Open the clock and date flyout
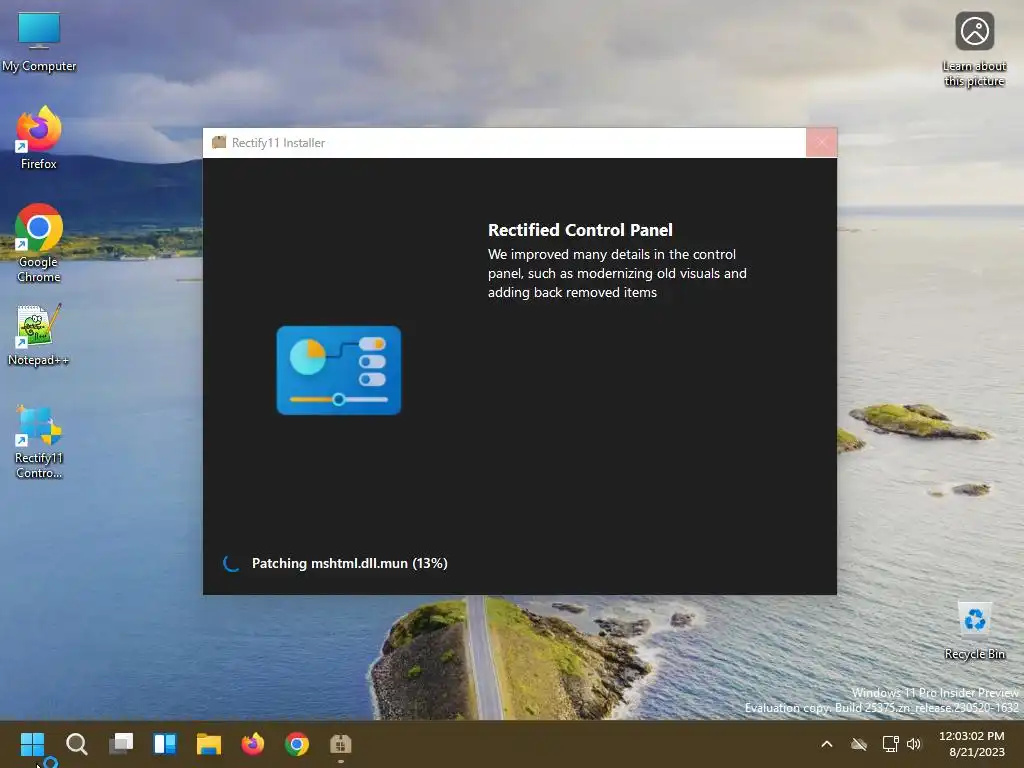 pyautogui.click(x=972, y=744)
